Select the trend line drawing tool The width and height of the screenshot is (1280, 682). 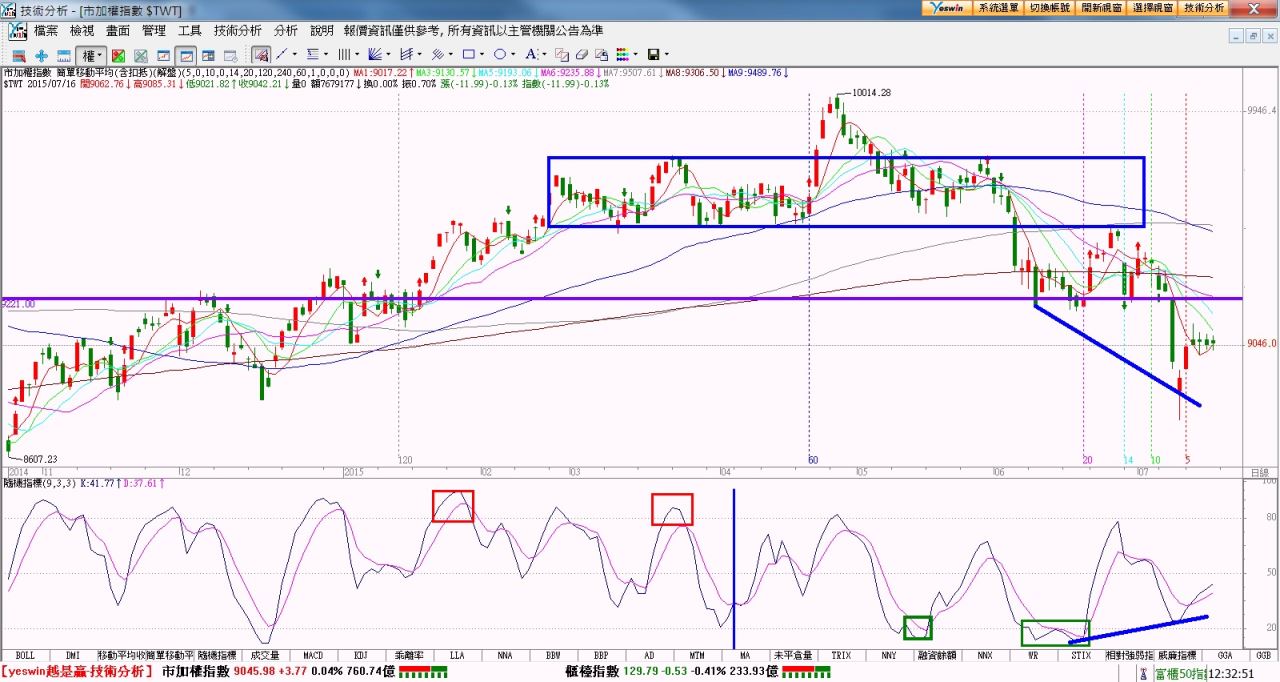pyautogui.click(x=282, y=54)
